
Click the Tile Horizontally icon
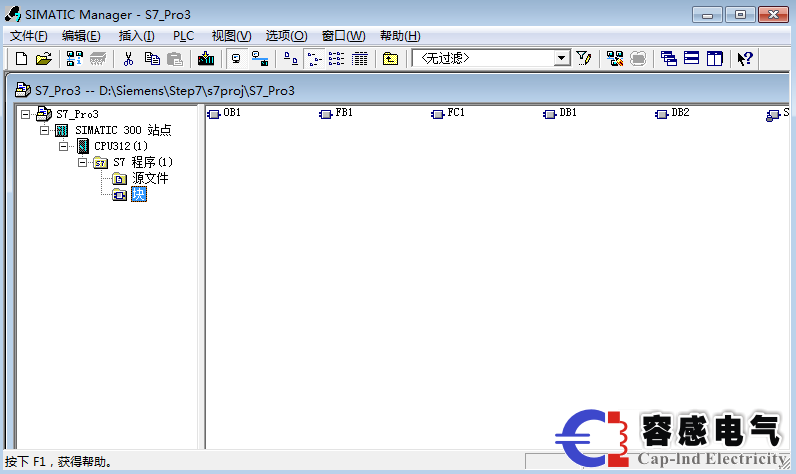(691, 59)
